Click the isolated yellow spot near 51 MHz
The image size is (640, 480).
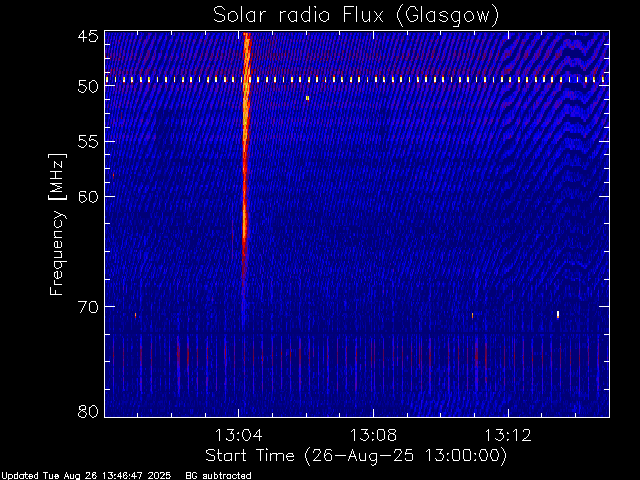pyautogui.click(x=307, y=98)
